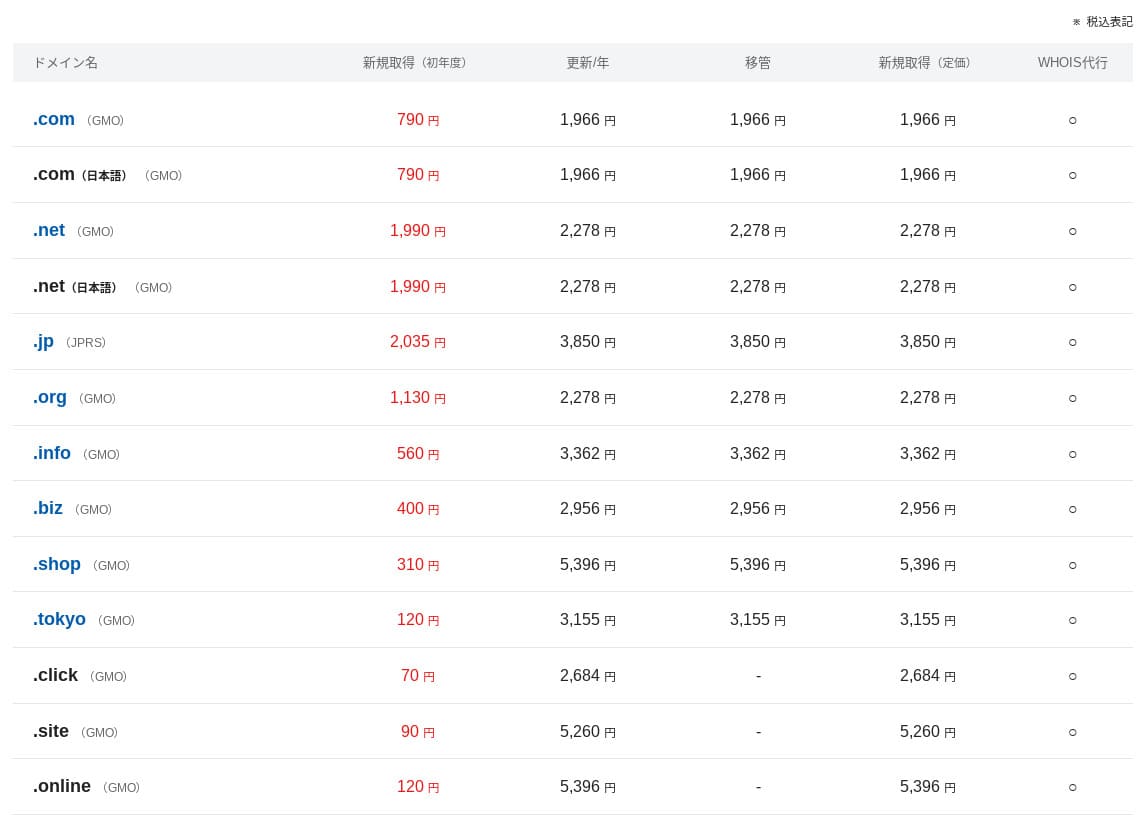Screen dimensions: 1147x818
Task: Open the .info domain link
Action: [52, 454]
